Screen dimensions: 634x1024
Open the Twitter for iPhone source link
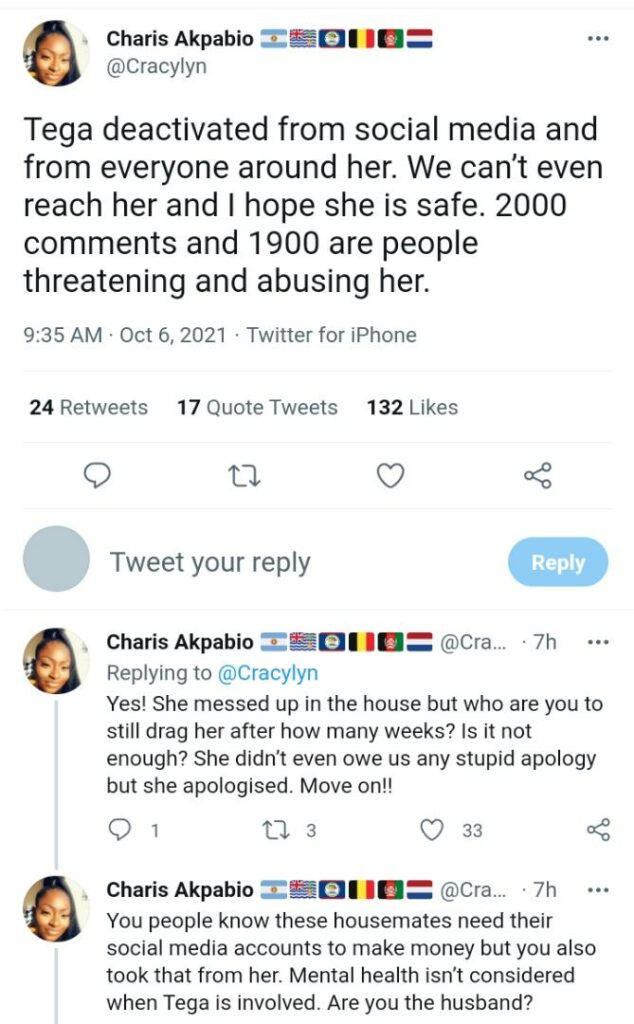[x=332, y=335]
